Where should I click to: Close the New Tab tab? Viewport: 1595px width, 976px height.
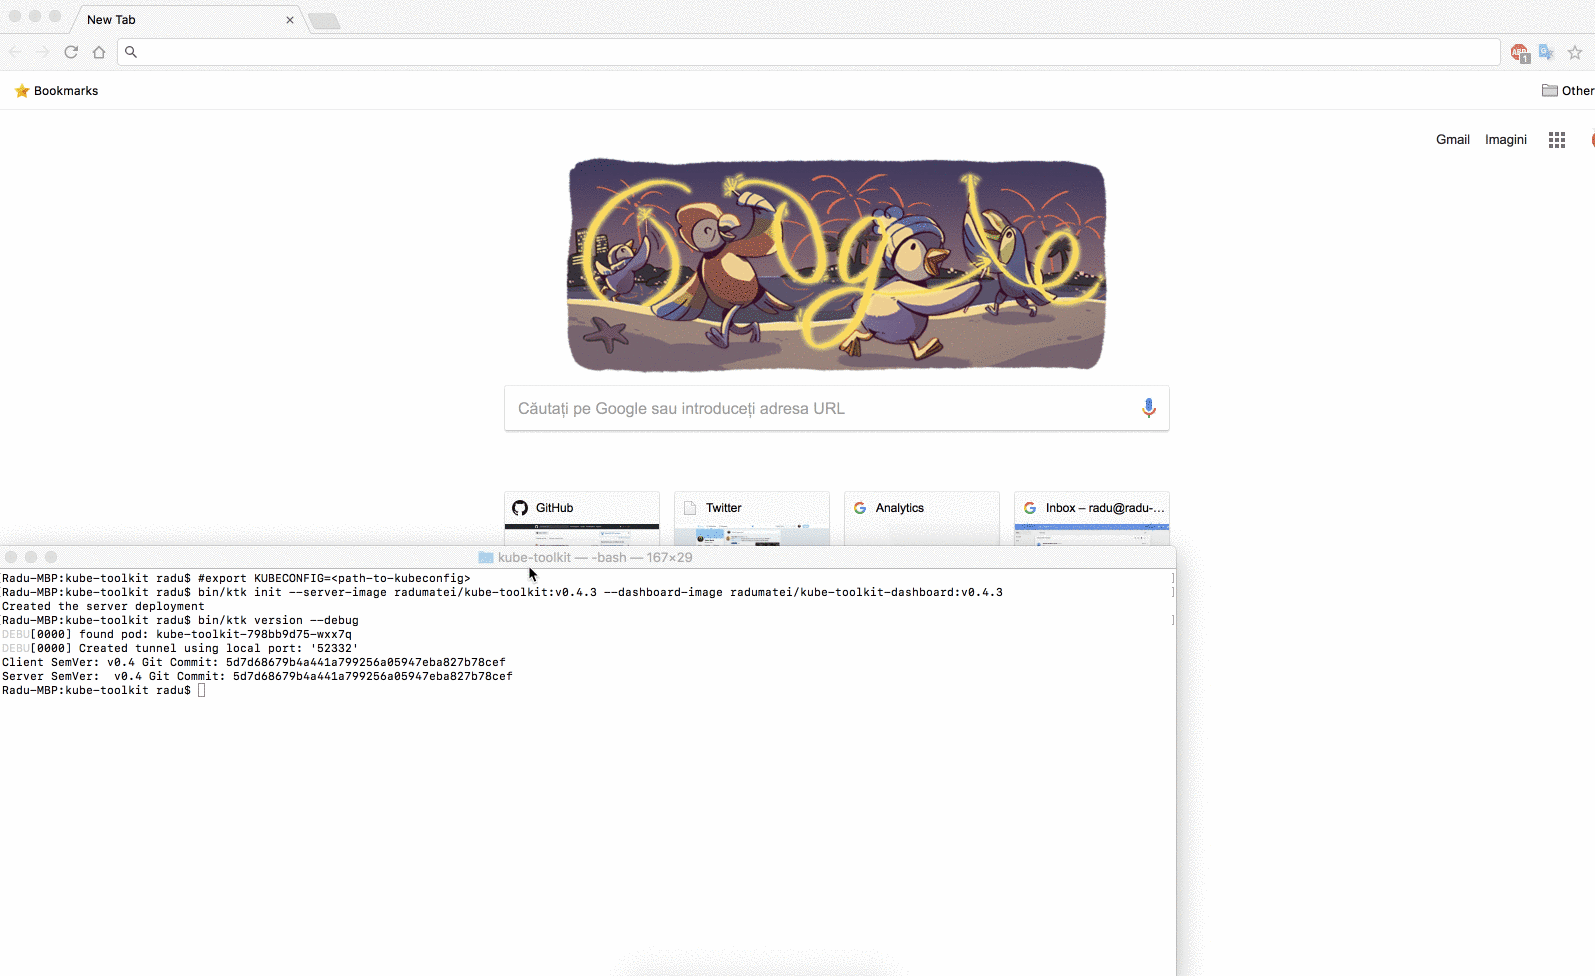tap(290, 20)
